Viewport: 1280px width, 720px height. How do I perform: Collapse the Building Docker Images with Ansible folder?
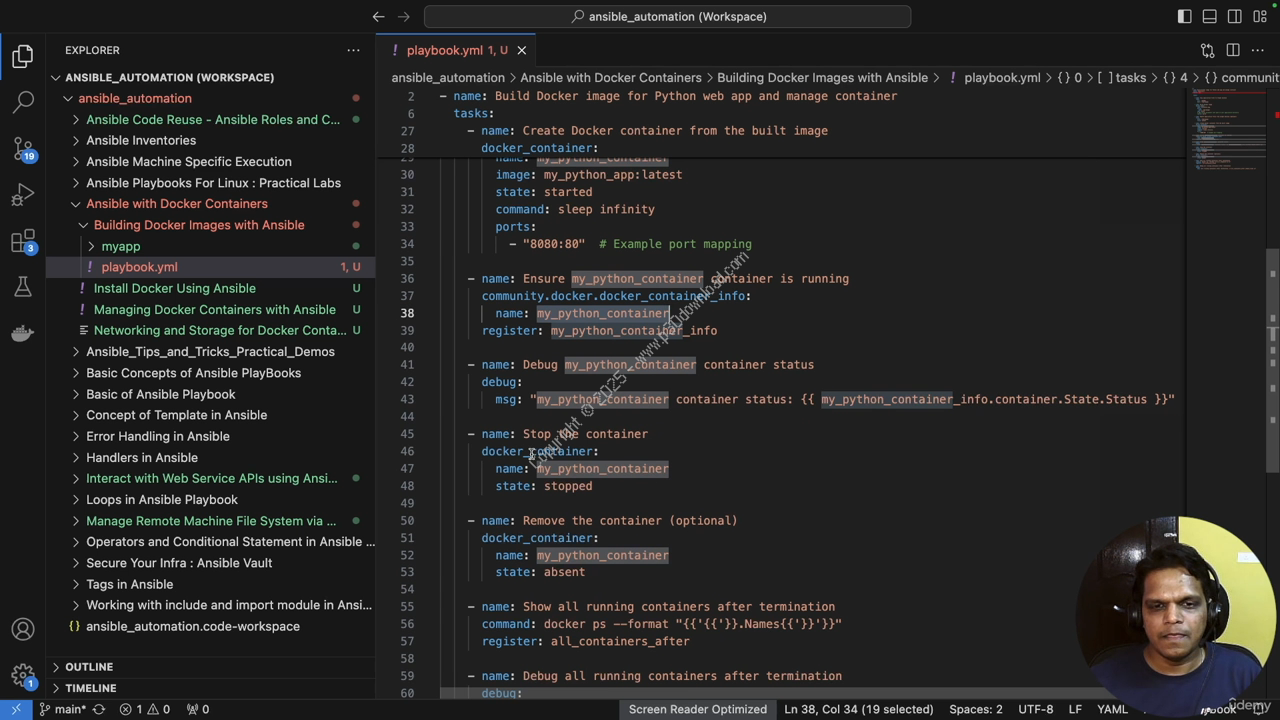(199, 225)
